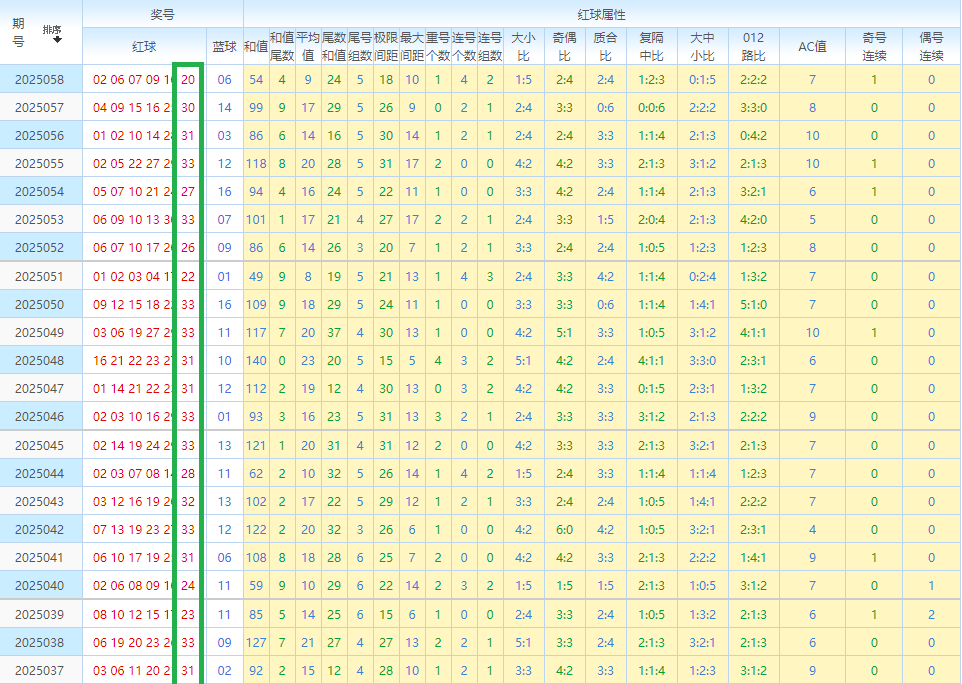Click the 和值 column header
962x684 pixels.
[x=256, y=46]
